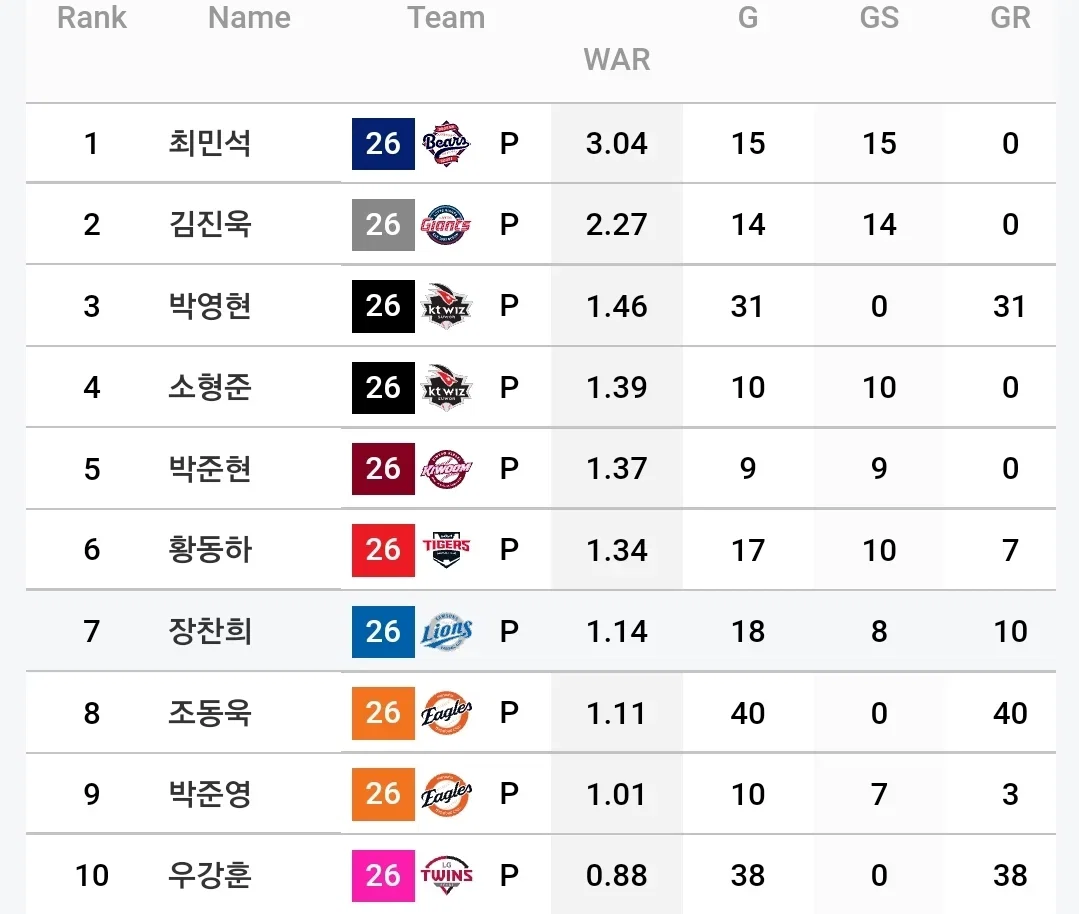Click the Samsung Lions team logo
1079x914 pixels.
[x=446, y=631]
